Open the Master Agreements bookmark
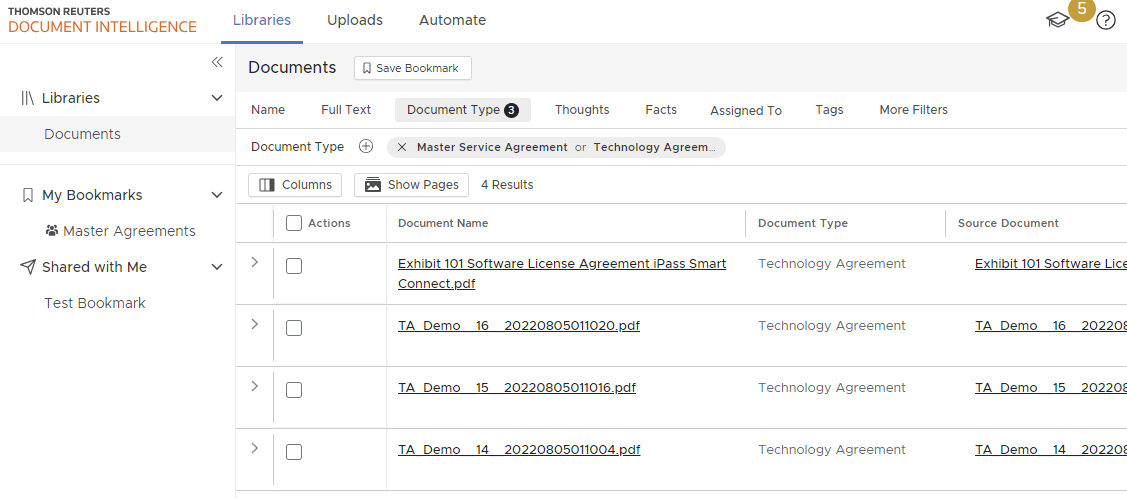Viewport: 1127px width, 499px height. (x=129, y=231)
